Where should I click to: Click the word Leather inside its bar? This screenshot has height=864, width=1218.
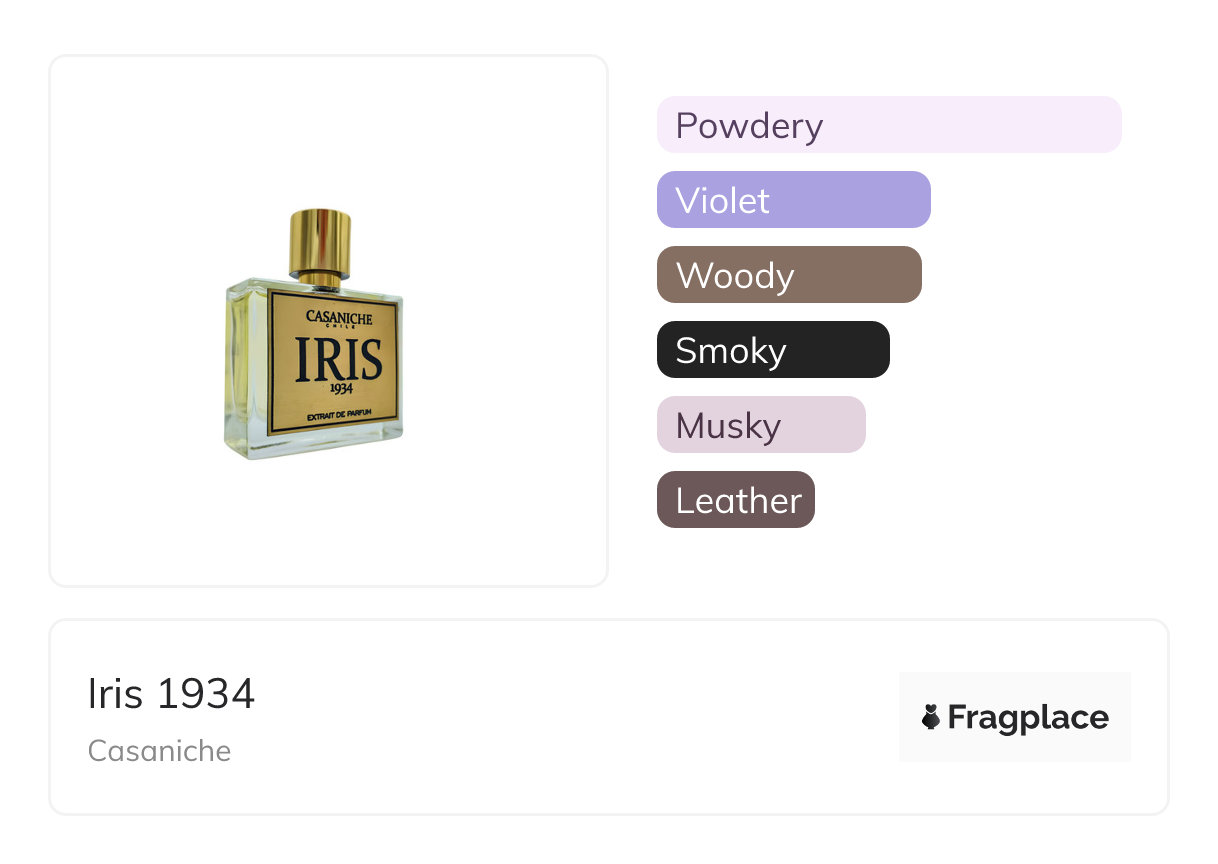click(738, 501)
